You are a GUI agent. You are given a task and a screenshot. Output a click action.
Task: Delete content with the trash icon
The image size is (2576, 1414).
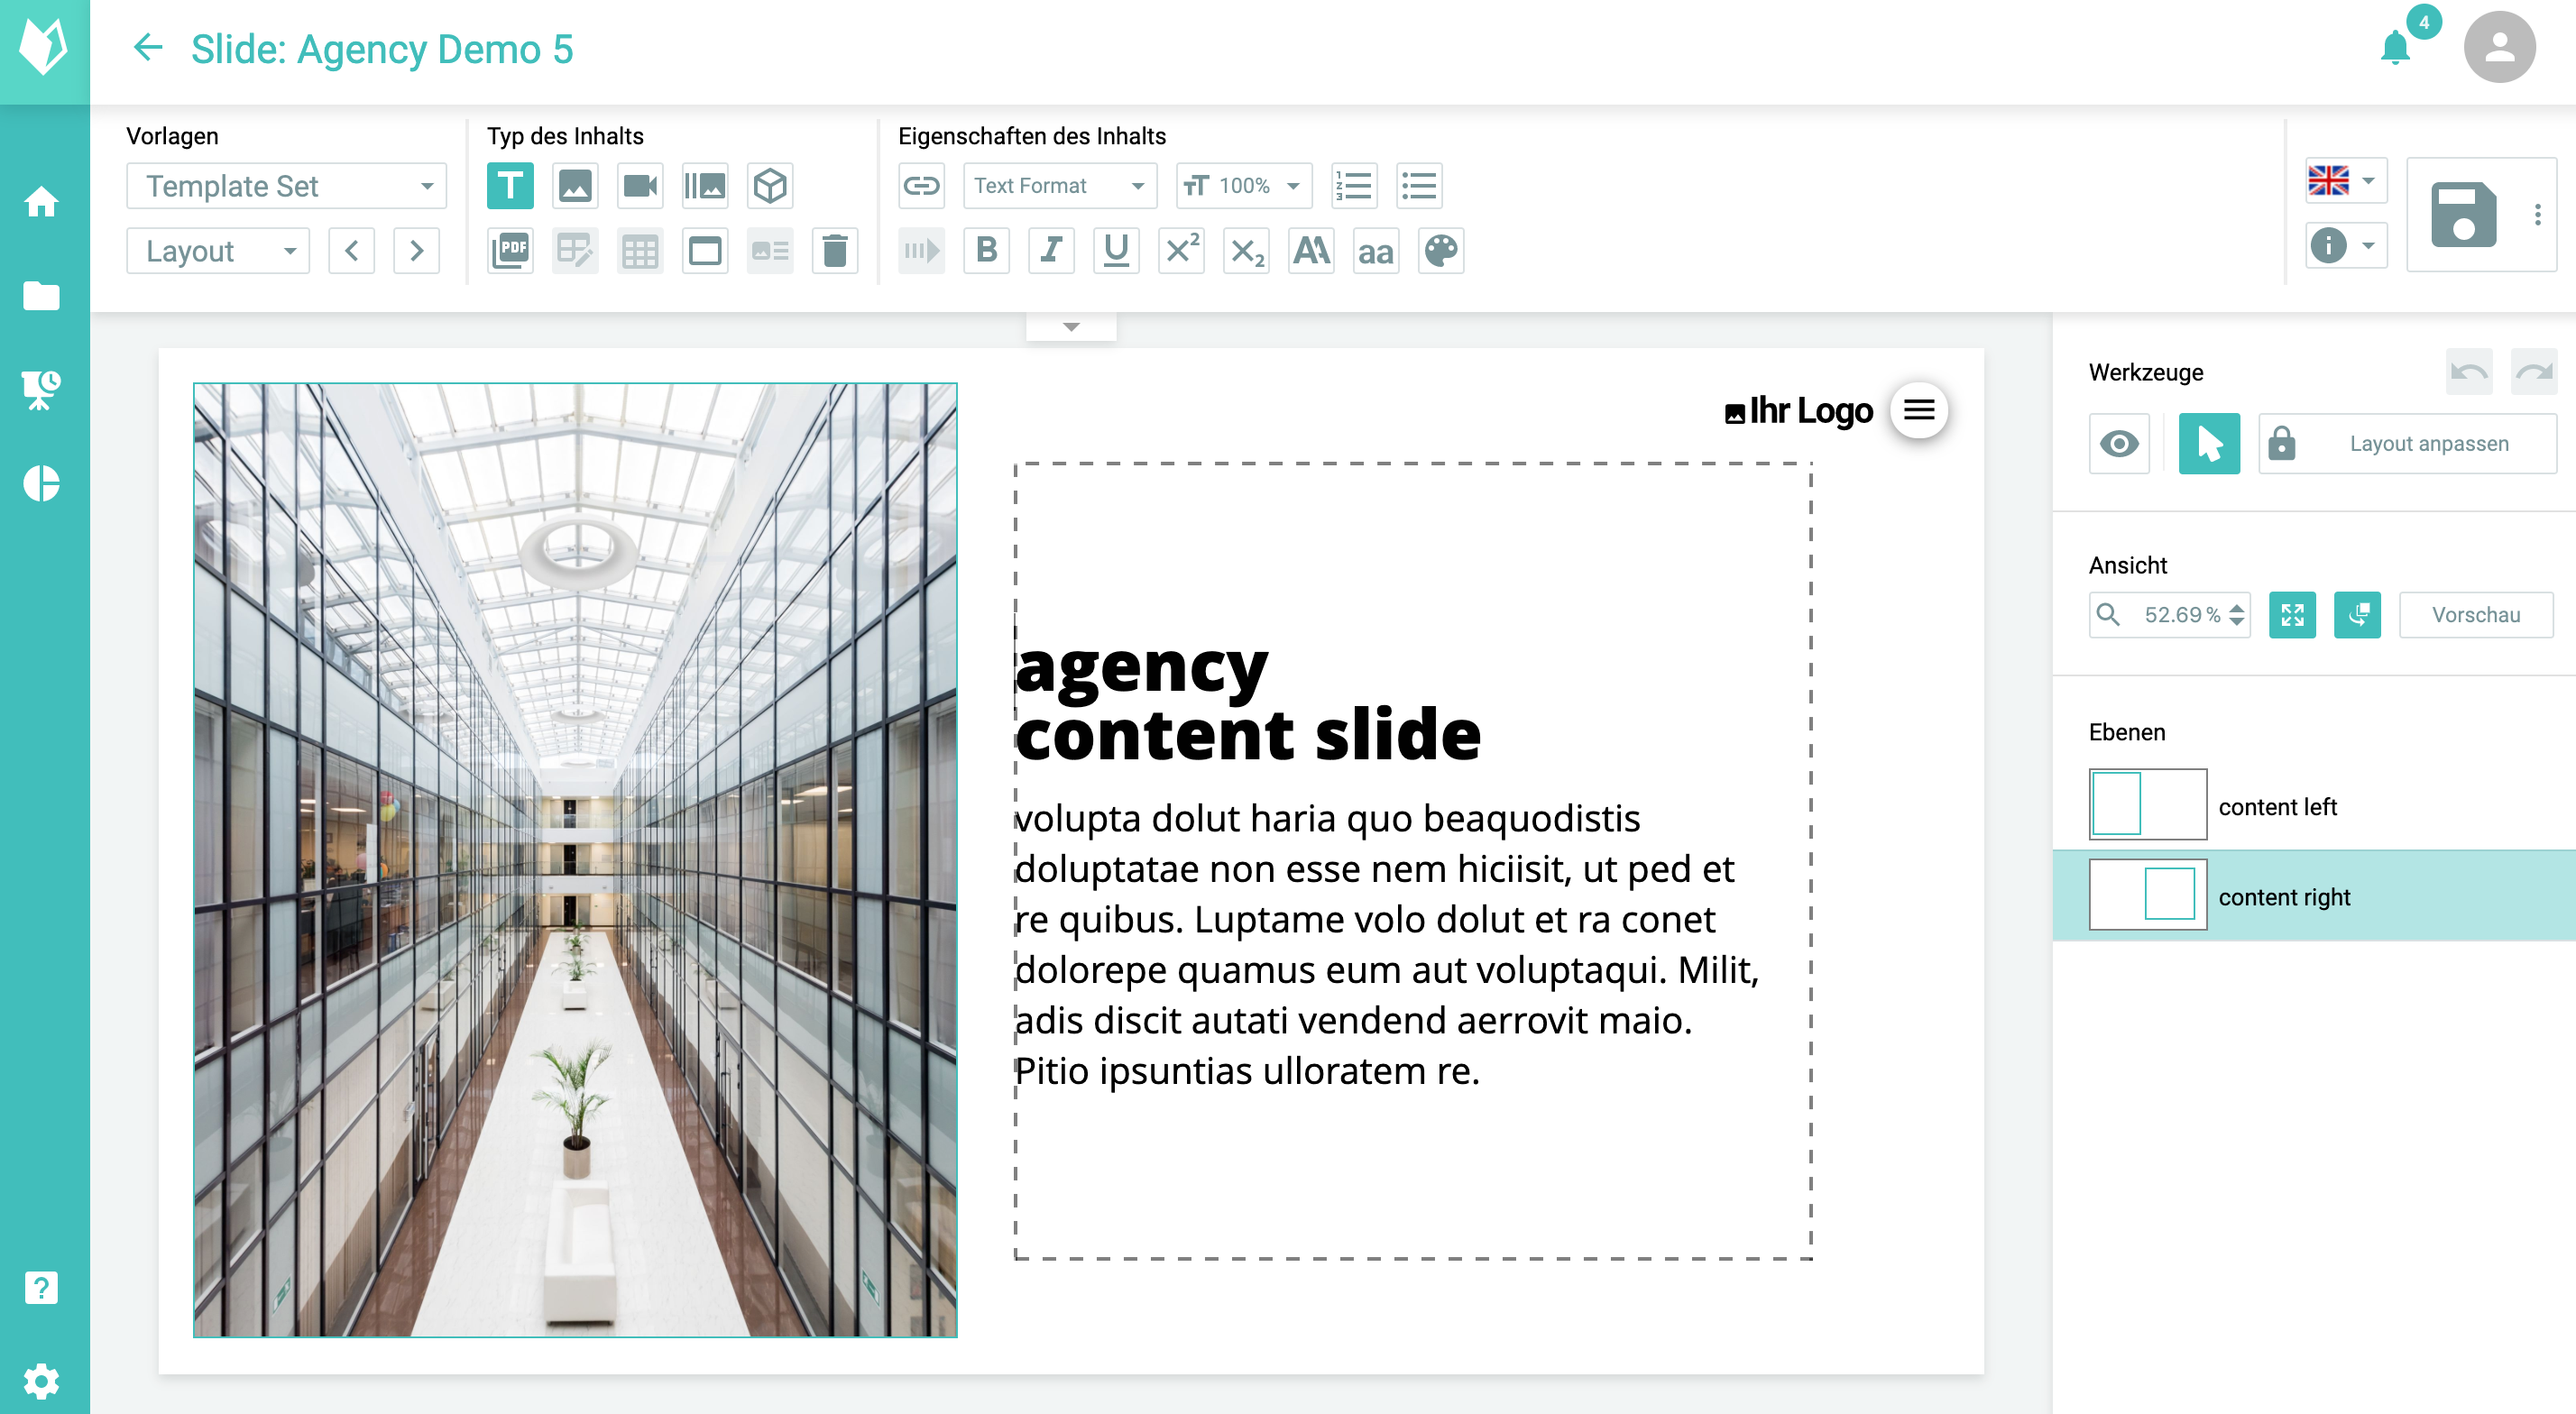click(x=835, y=250)
